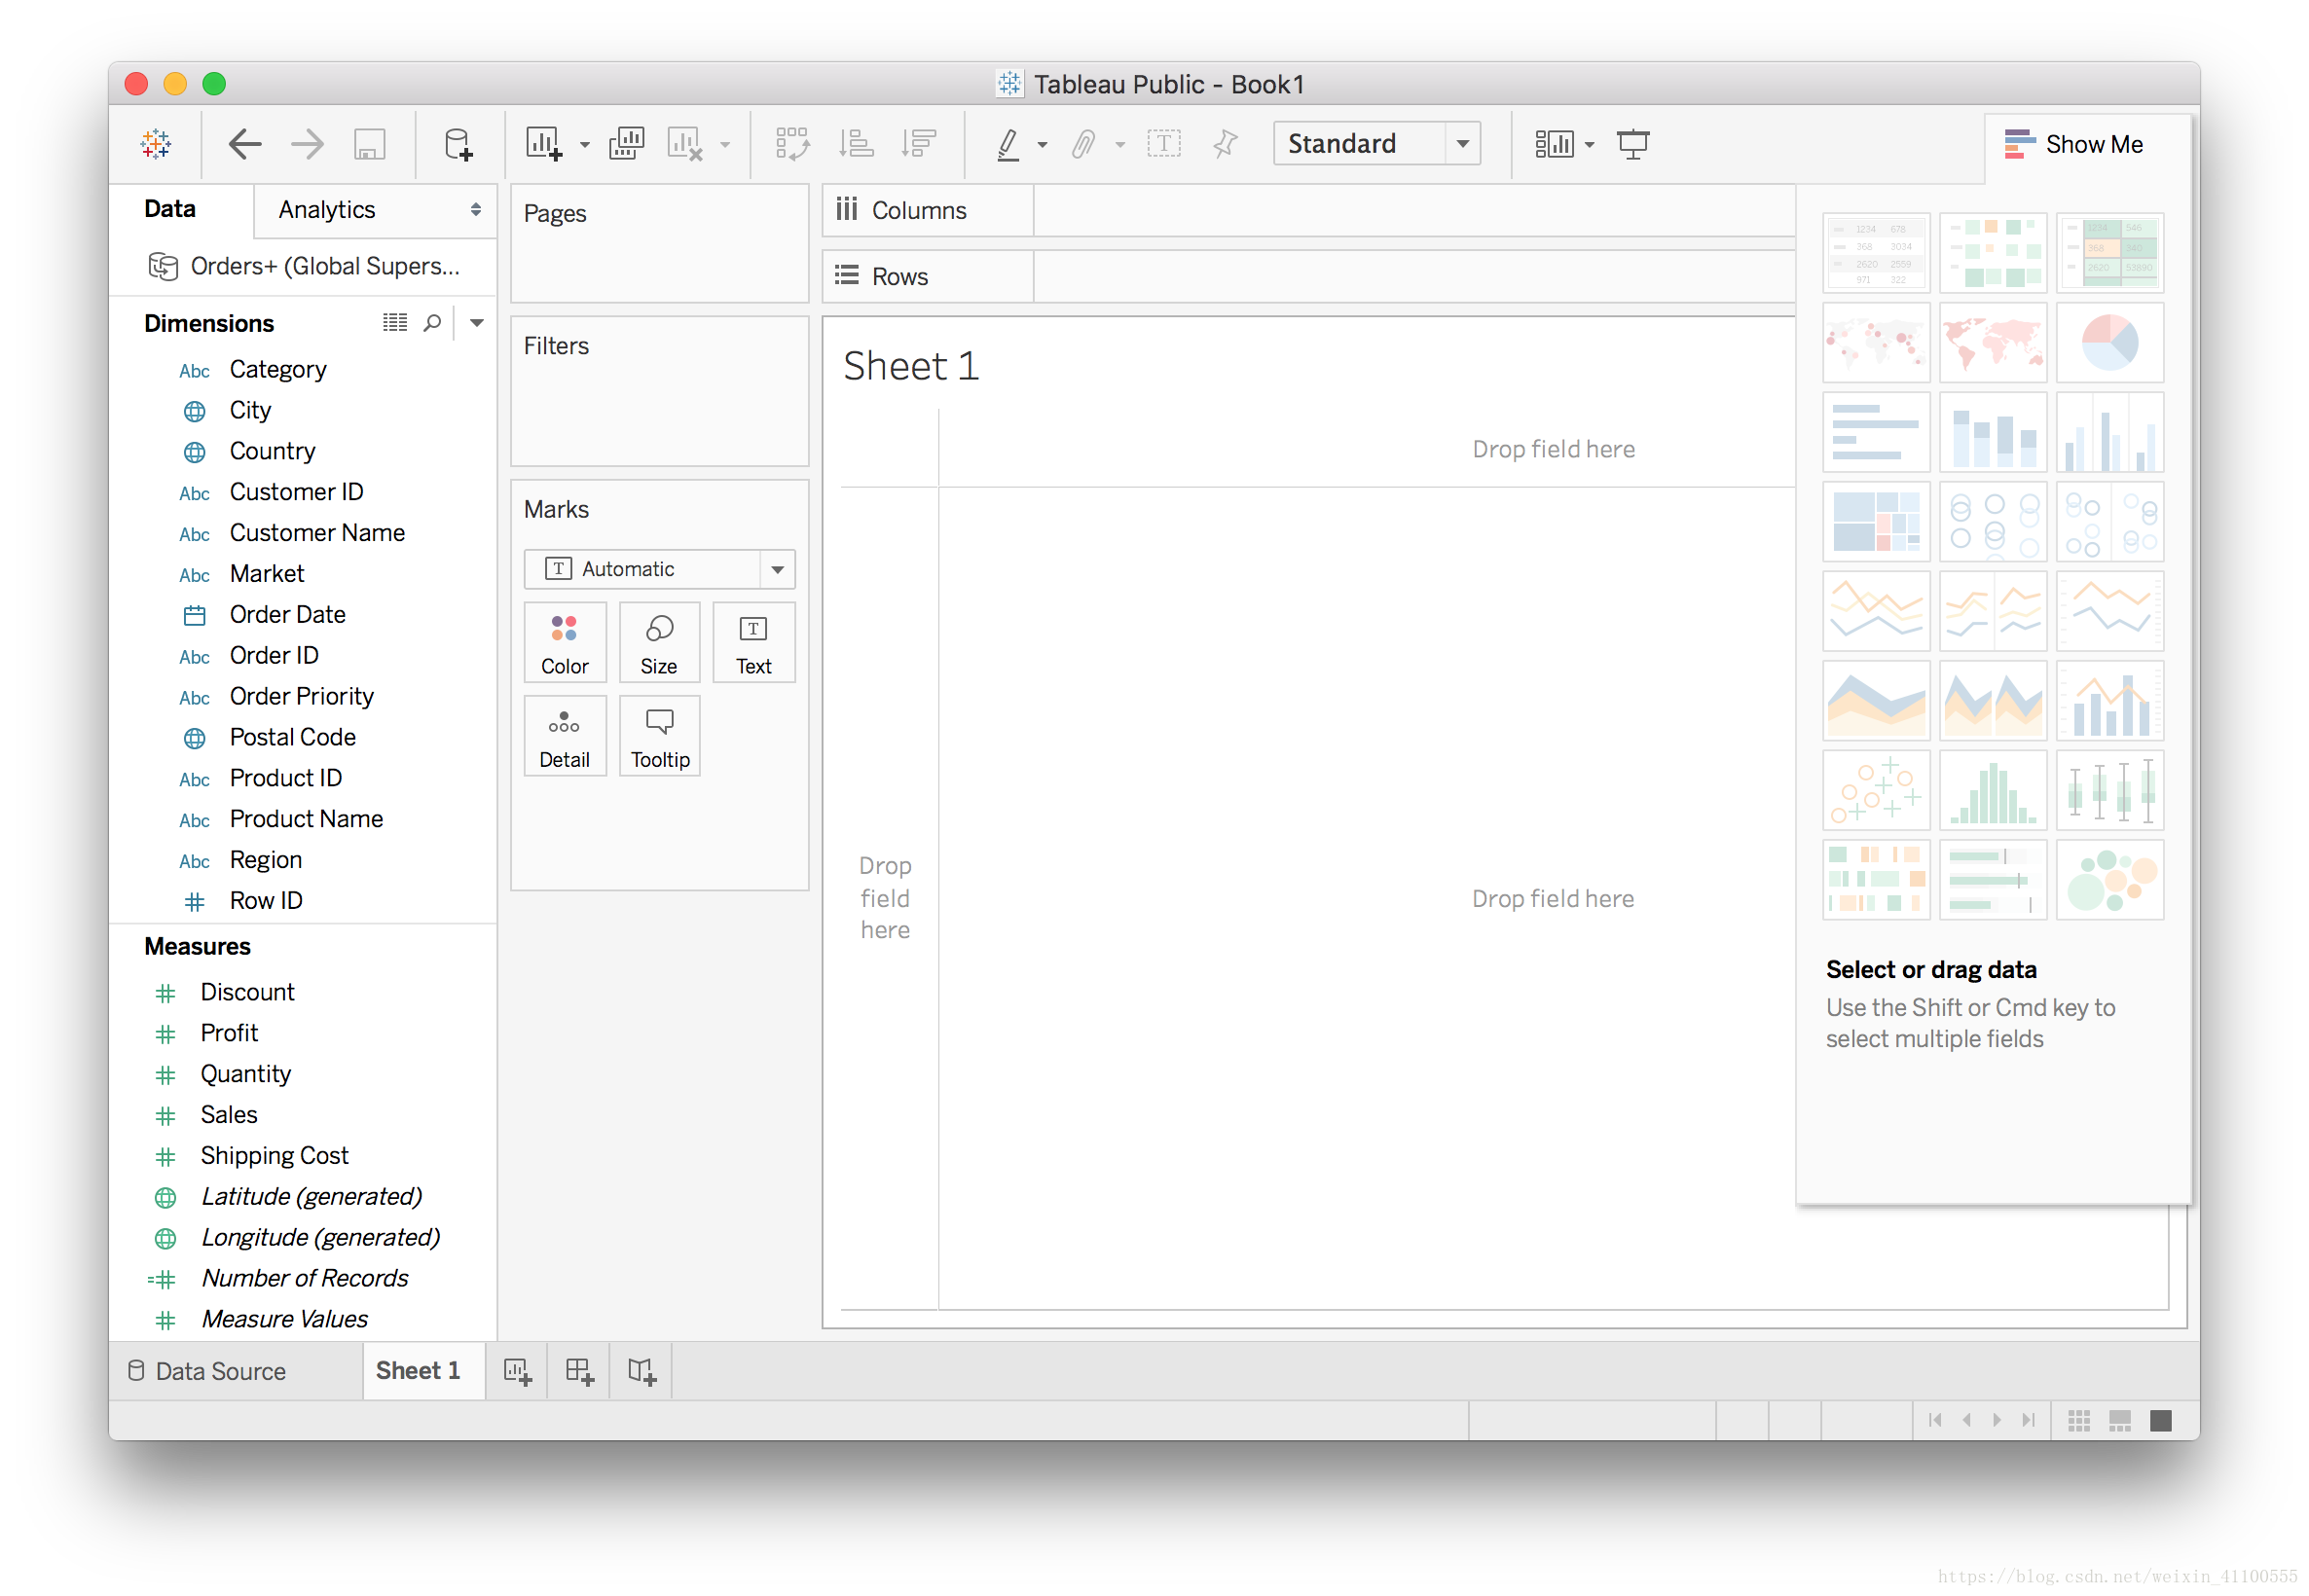
Task: Click the Size button on Marks card
Action: [659, 644]
